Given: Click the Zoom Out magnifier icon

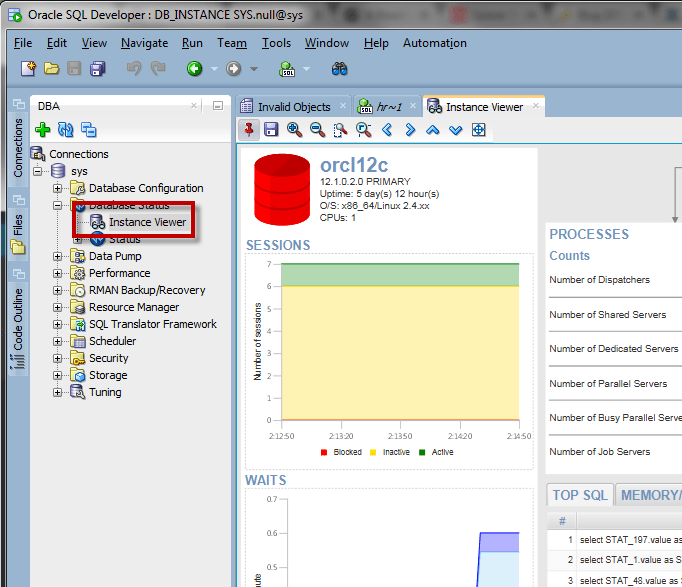Looking at the screenshot, I should click(x=318, y=130).
